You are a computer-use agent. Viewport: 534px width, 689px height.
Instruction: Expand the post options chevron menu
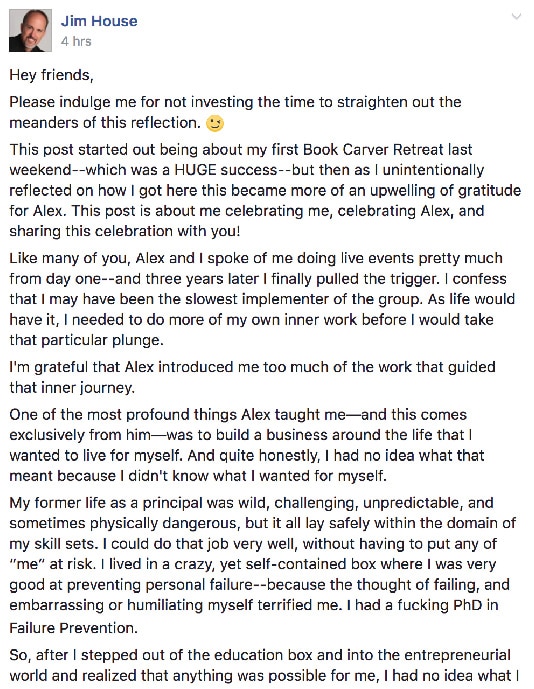tap(516, 17)
